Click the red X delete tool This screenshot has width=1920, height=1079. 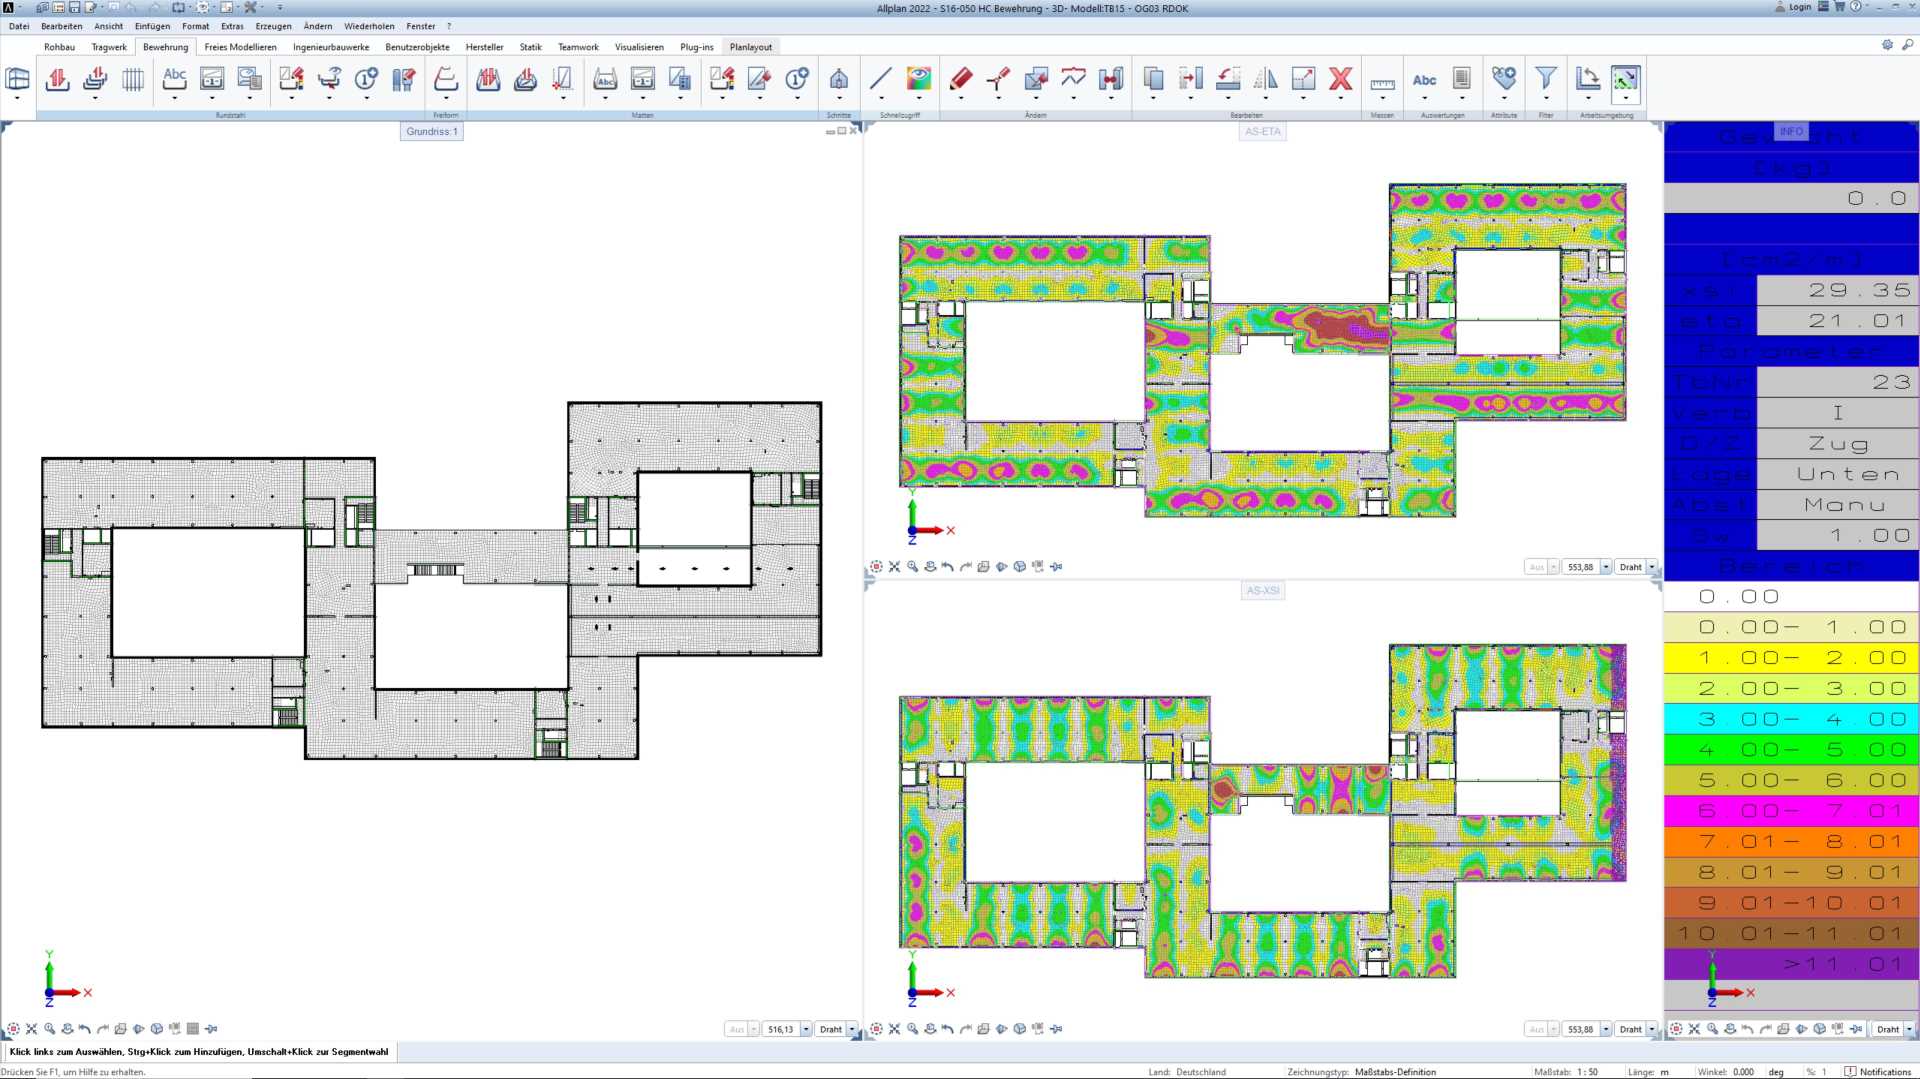1340,80
